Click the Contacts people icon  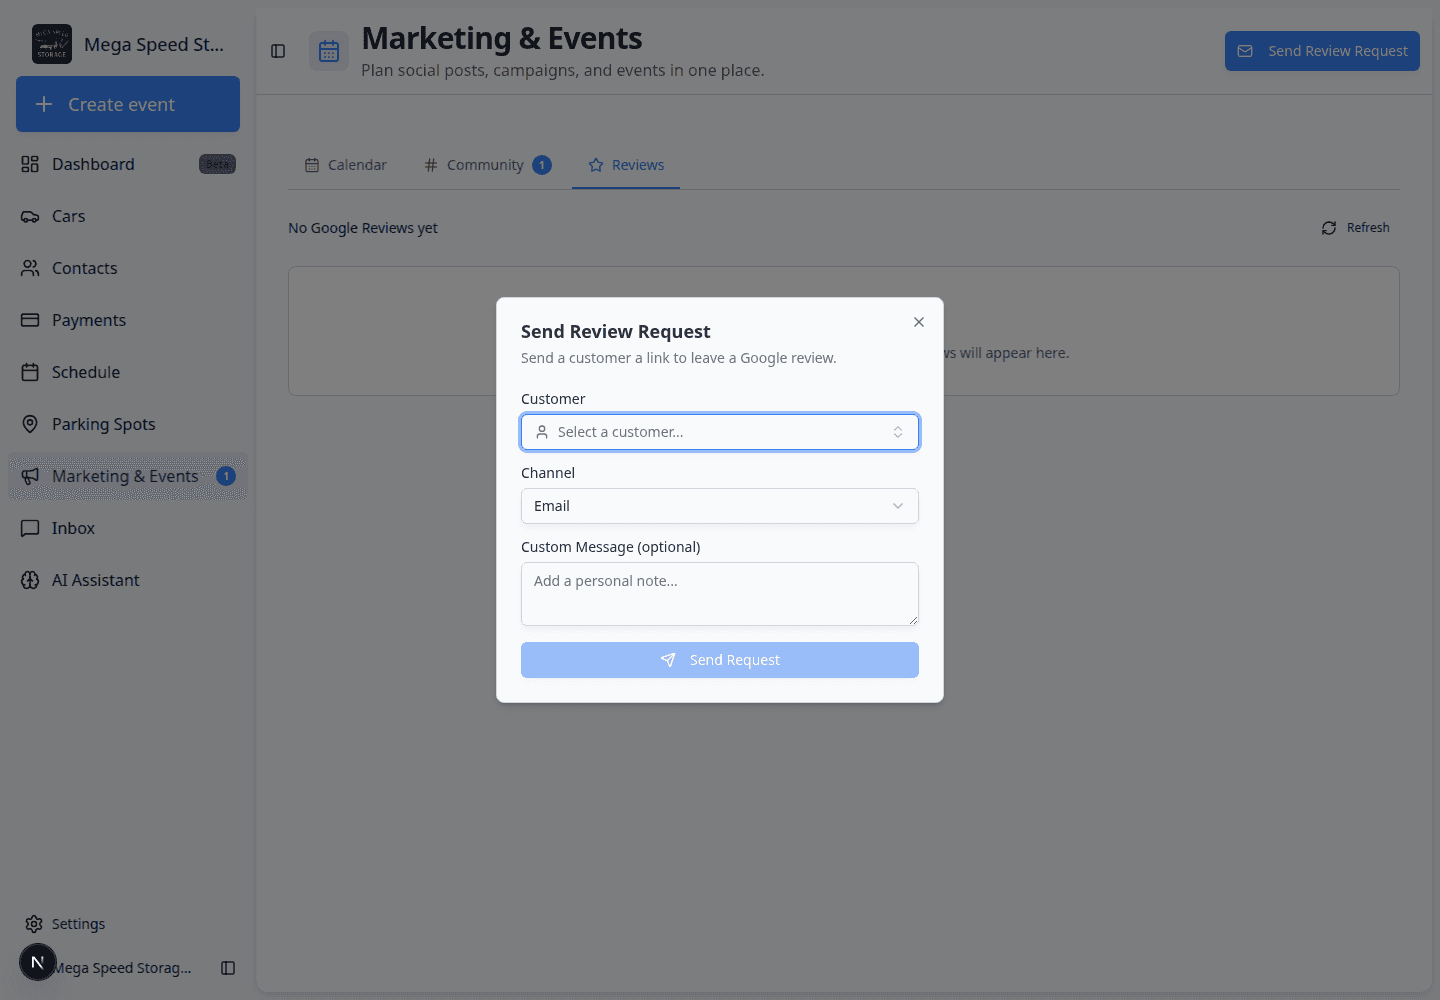coord(30,268)
